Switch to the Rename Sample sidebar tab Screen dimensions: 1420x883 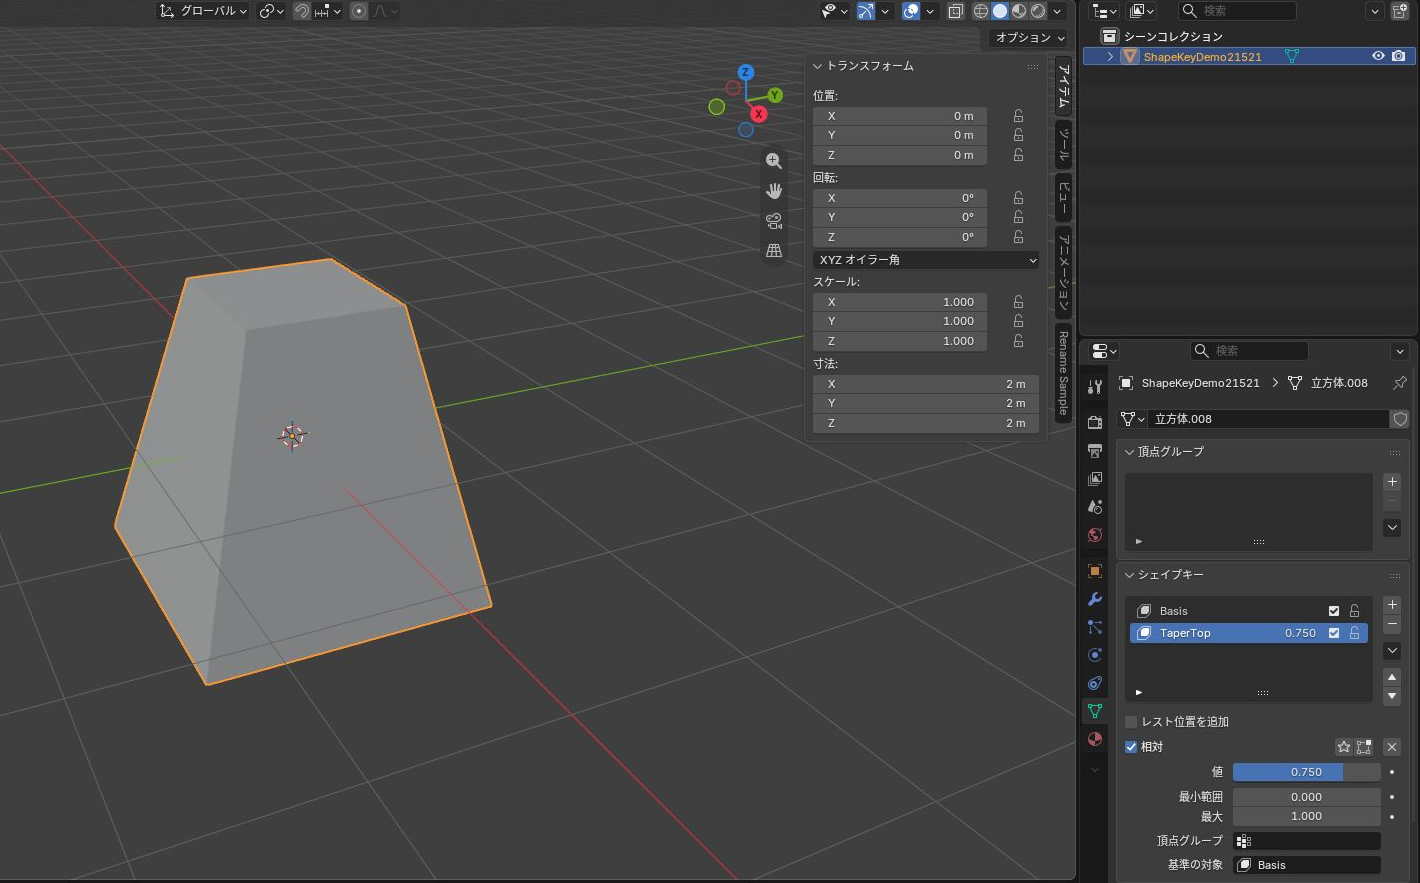[1064, 372]
